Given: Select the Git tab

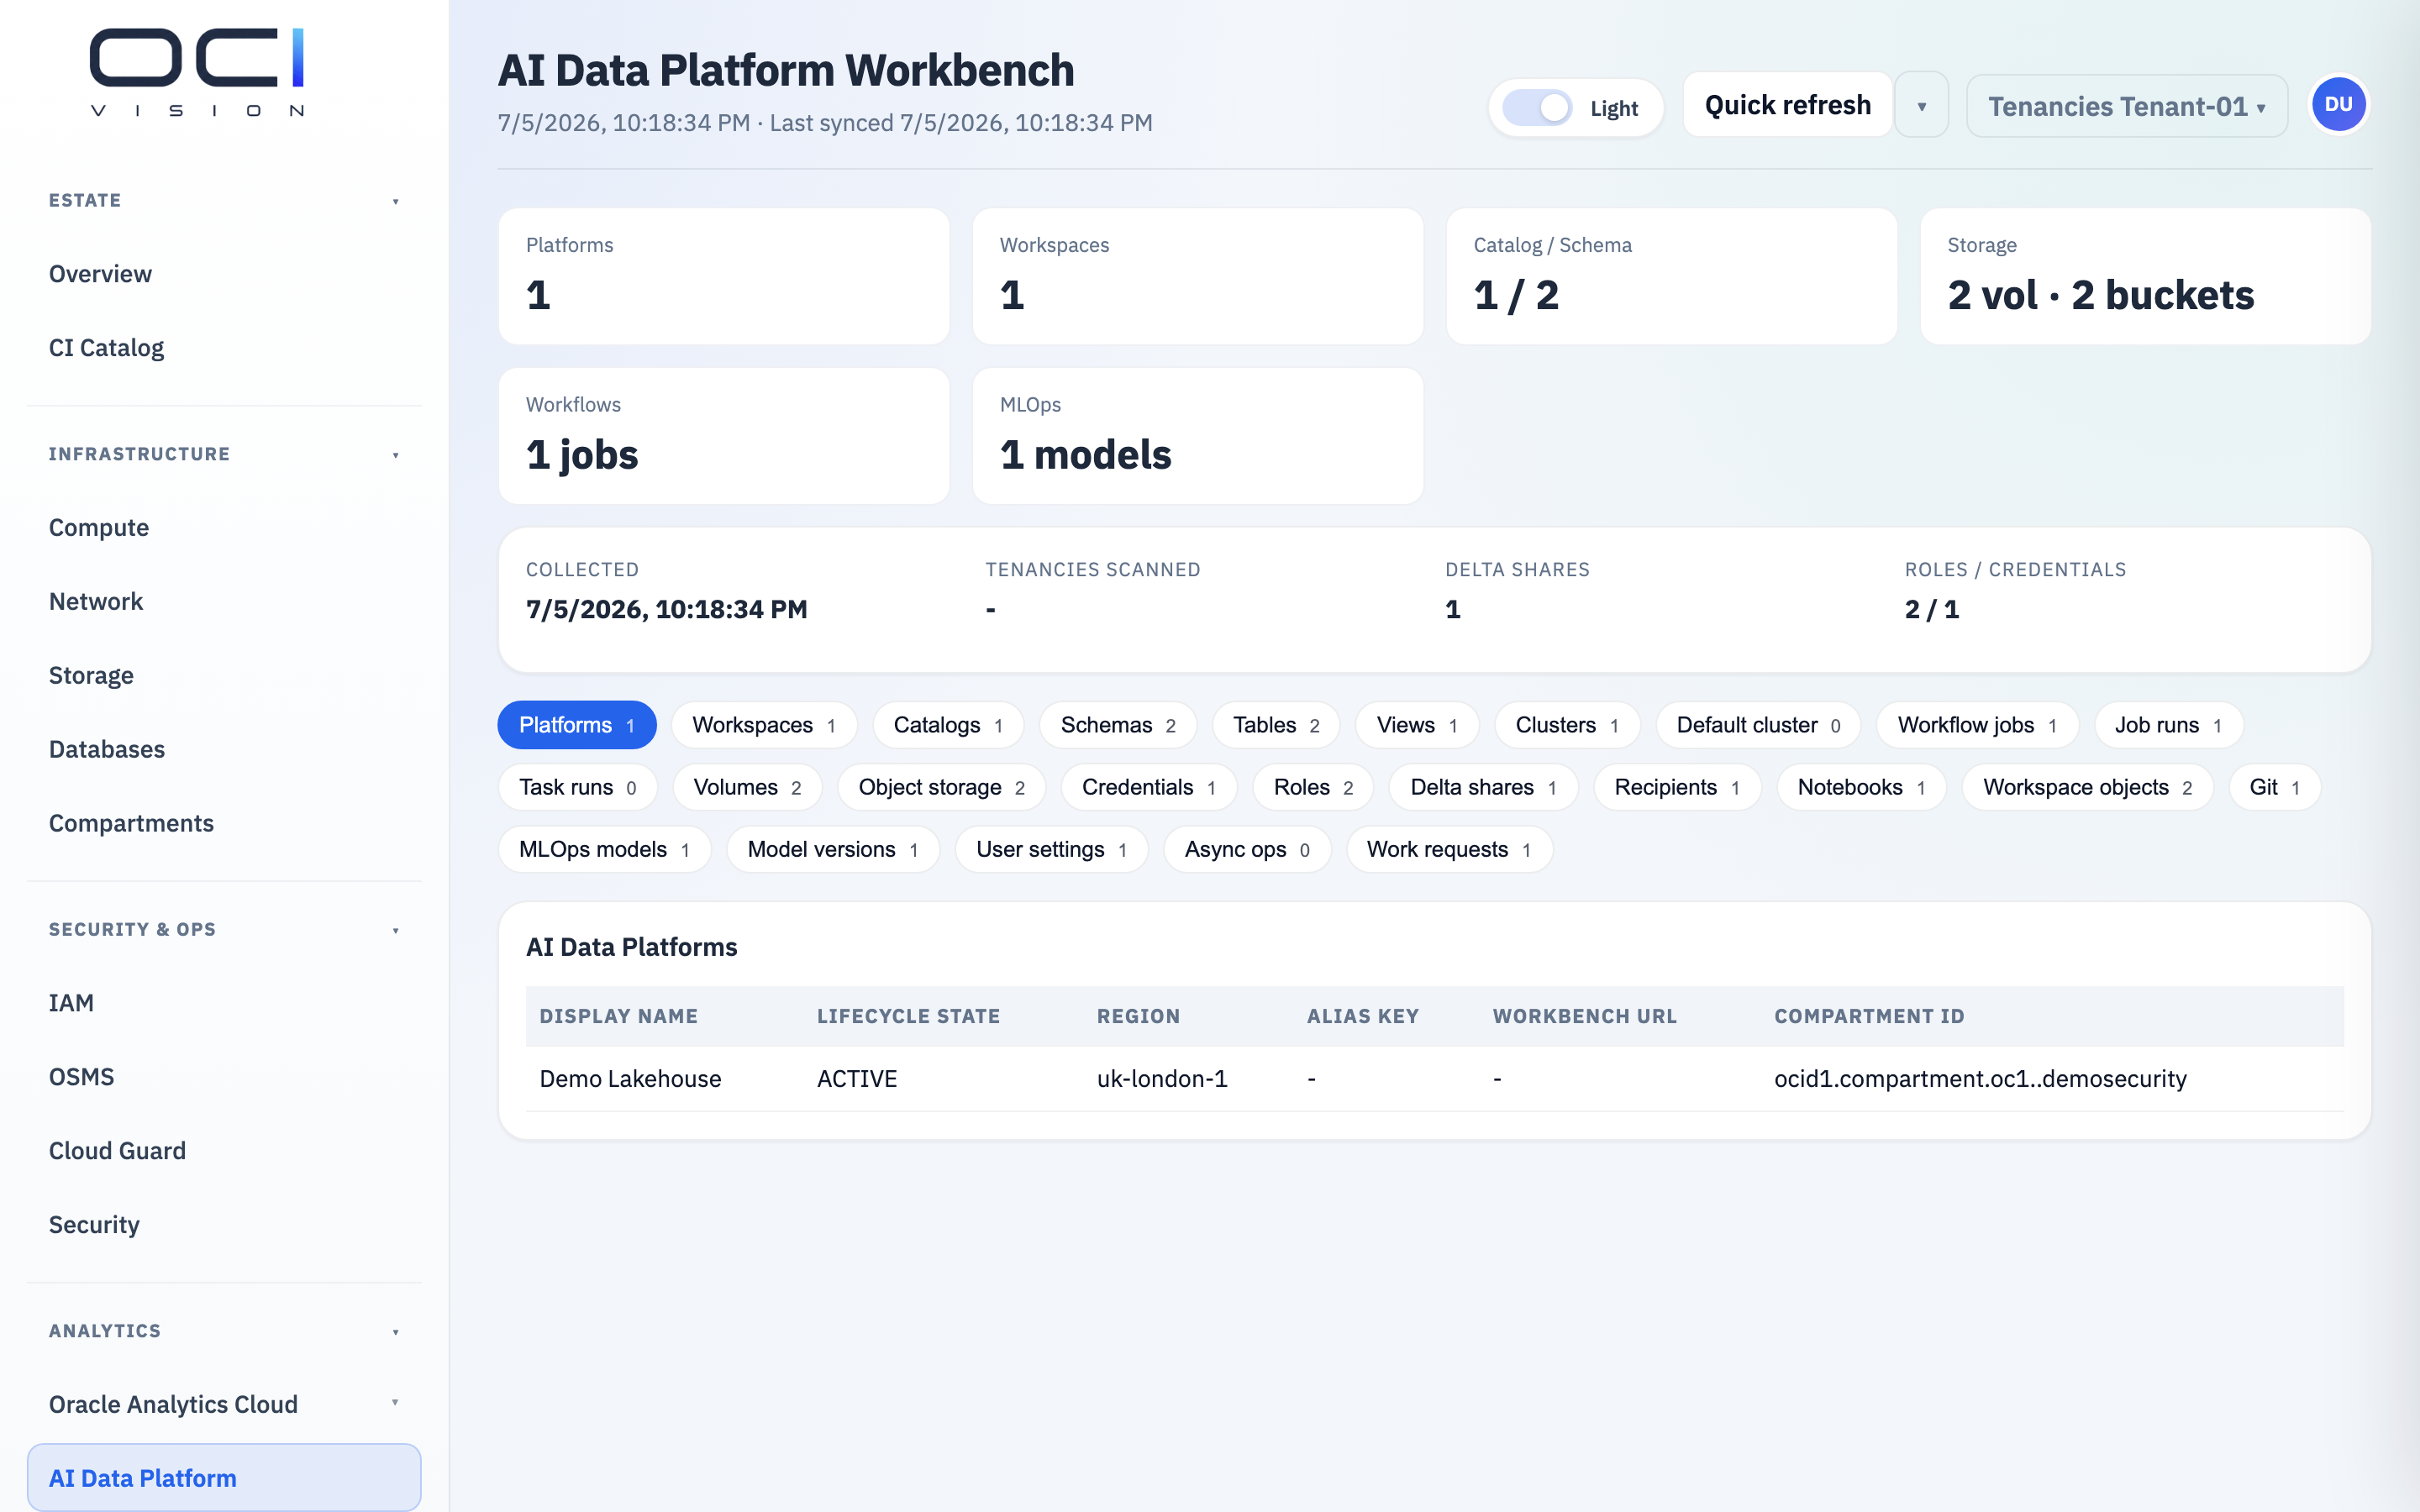Looking at the screenshot, I should point(2274,787).
